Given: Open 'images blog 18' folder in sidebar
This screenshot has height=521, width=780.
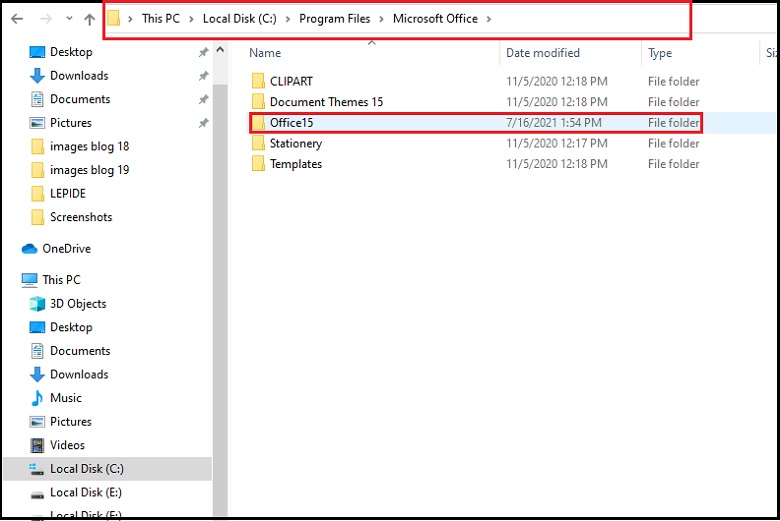Looking at the screenshot, I should coord(89,146).
